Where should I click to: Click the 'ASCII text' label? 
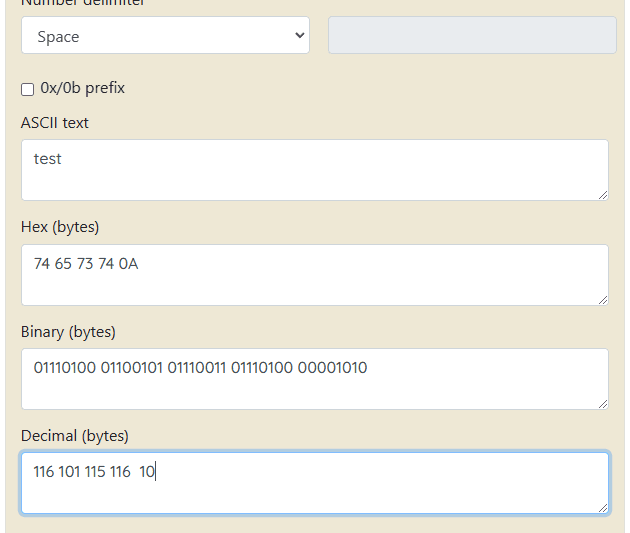(55, 123)
